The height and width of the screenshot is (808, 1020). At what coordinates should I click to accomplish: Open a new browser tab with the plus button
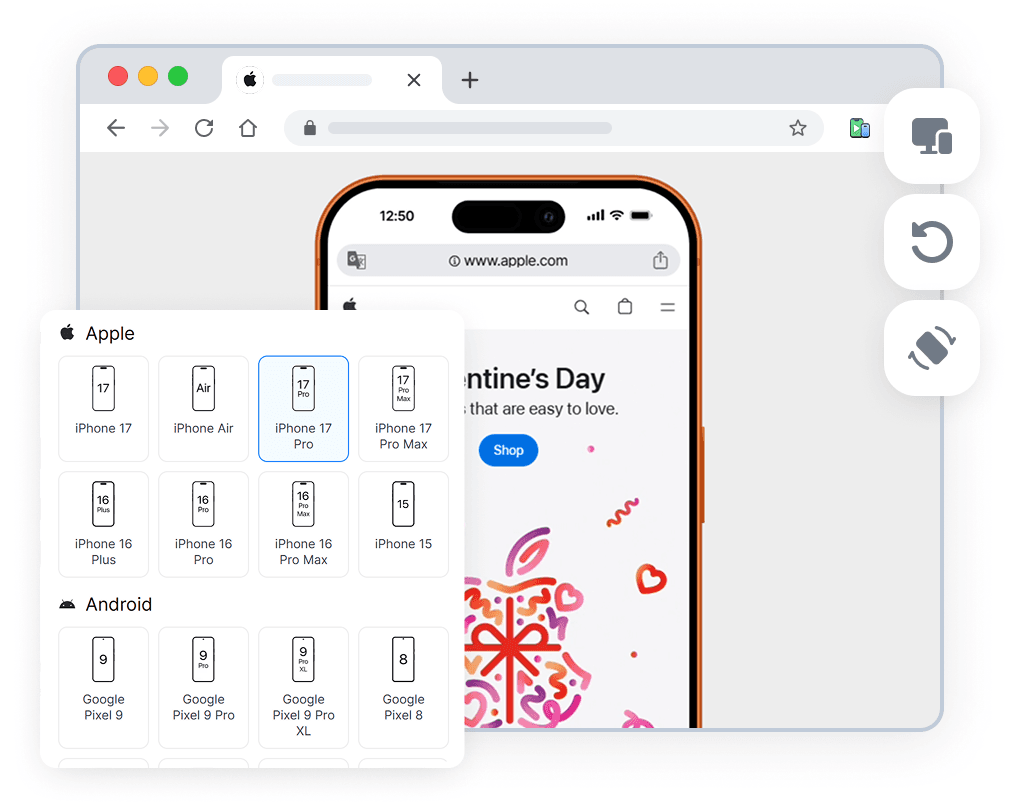point(469,80)
